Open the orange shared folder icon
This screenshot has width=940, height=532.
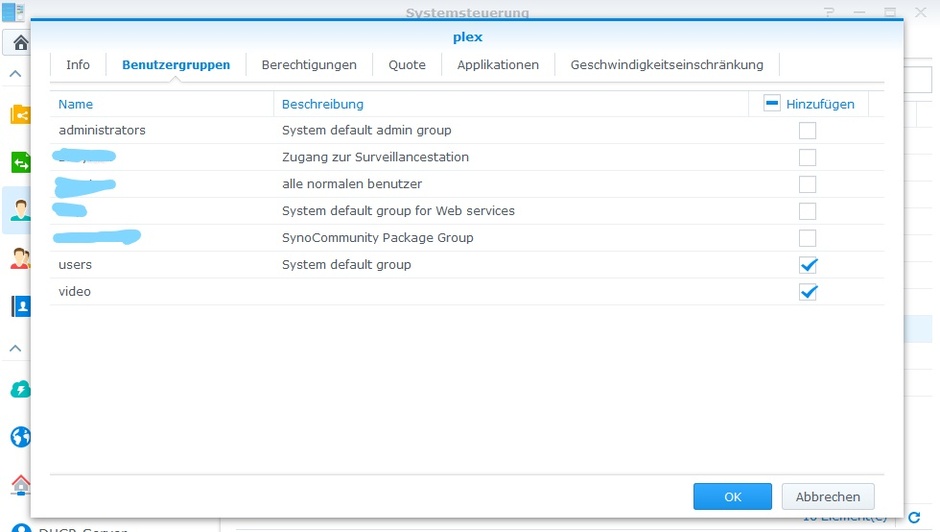20,114
